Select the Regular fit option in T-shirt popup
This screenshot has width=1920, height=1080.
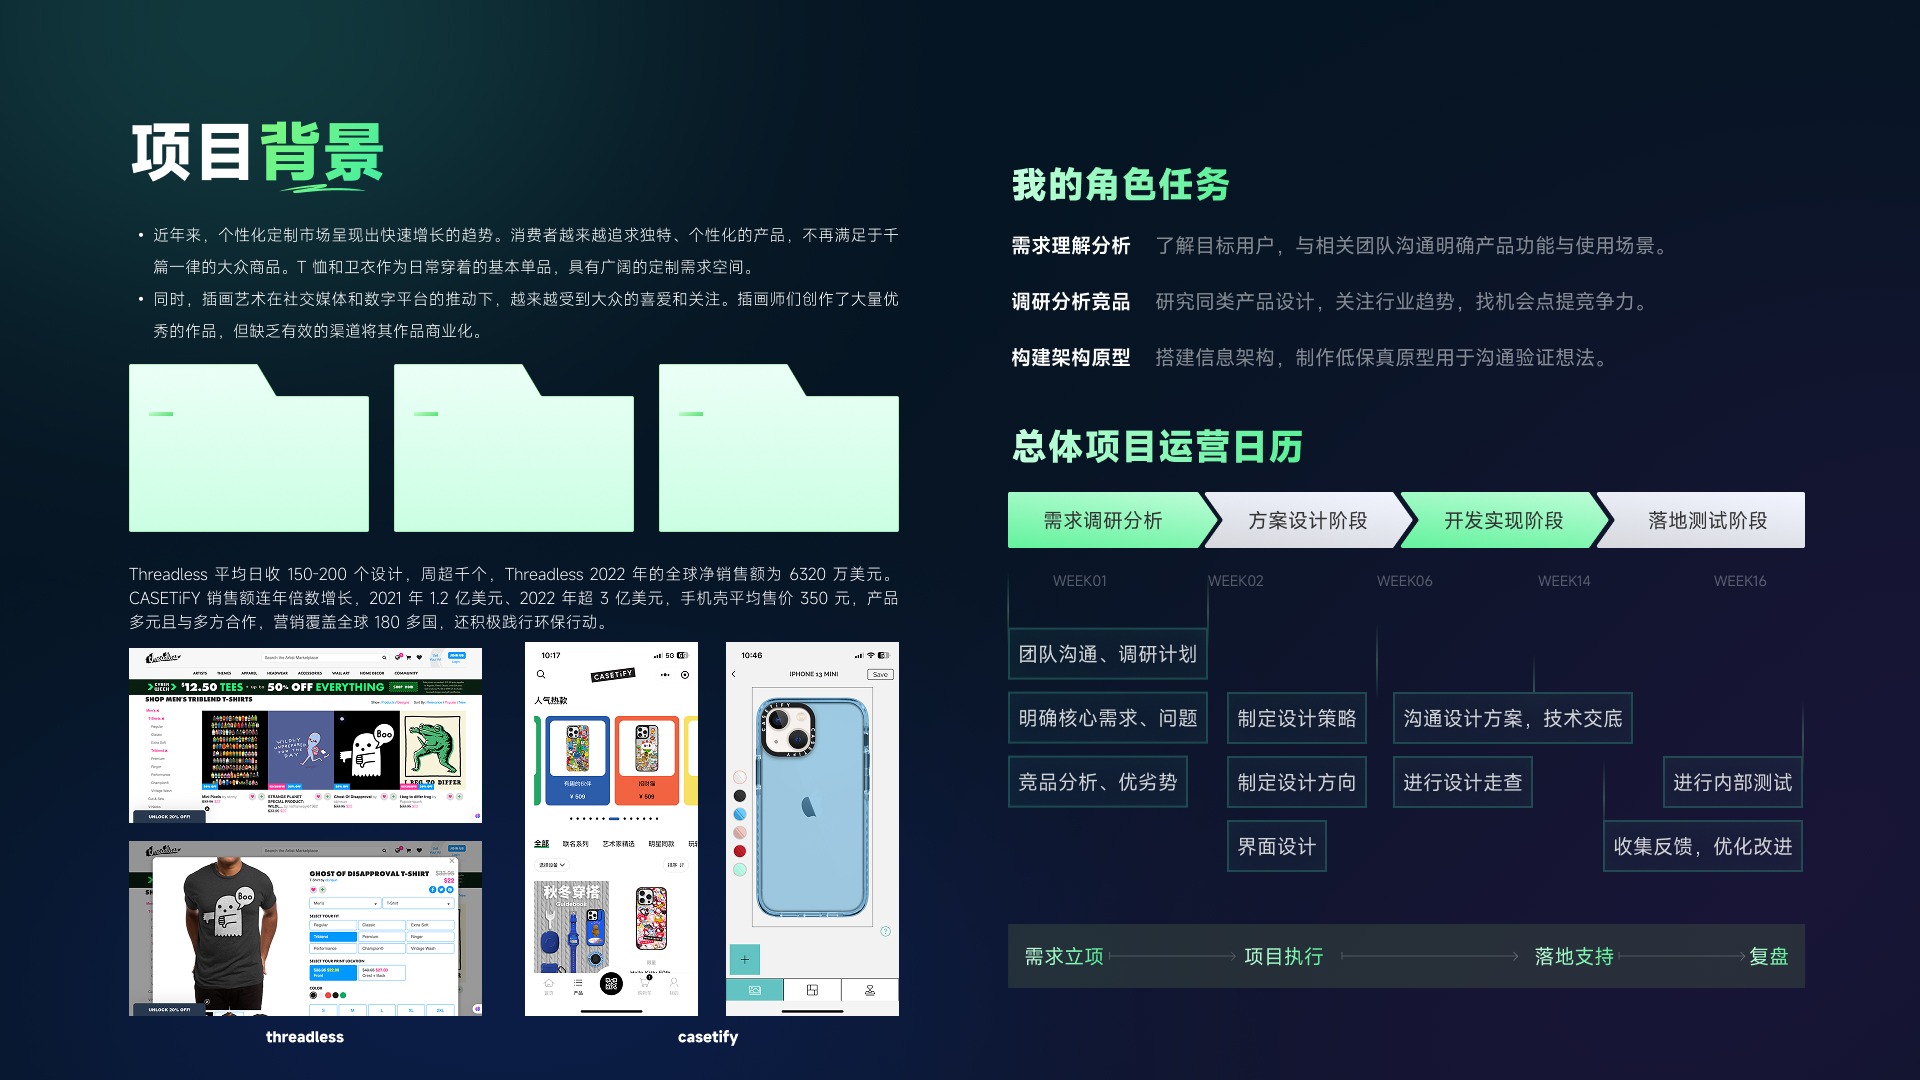[333, 925]
